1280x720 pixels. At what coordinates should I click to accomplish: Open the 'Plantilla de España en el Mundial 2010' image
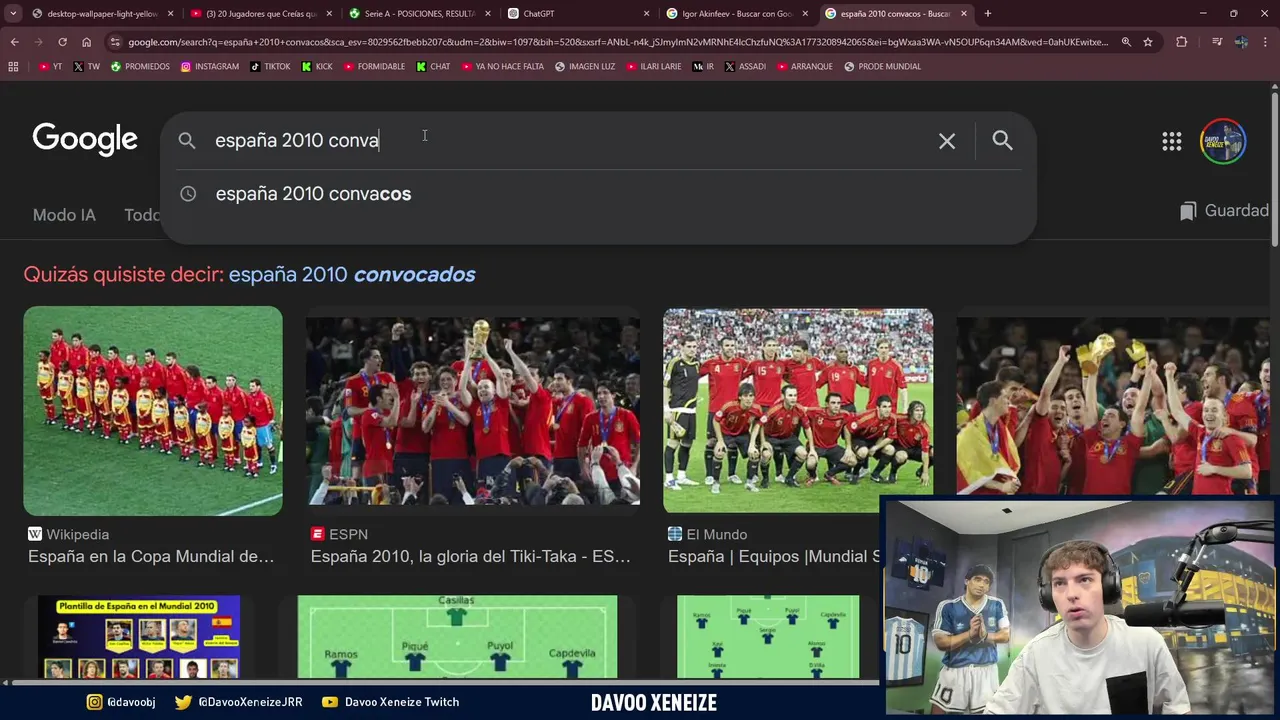139,638
